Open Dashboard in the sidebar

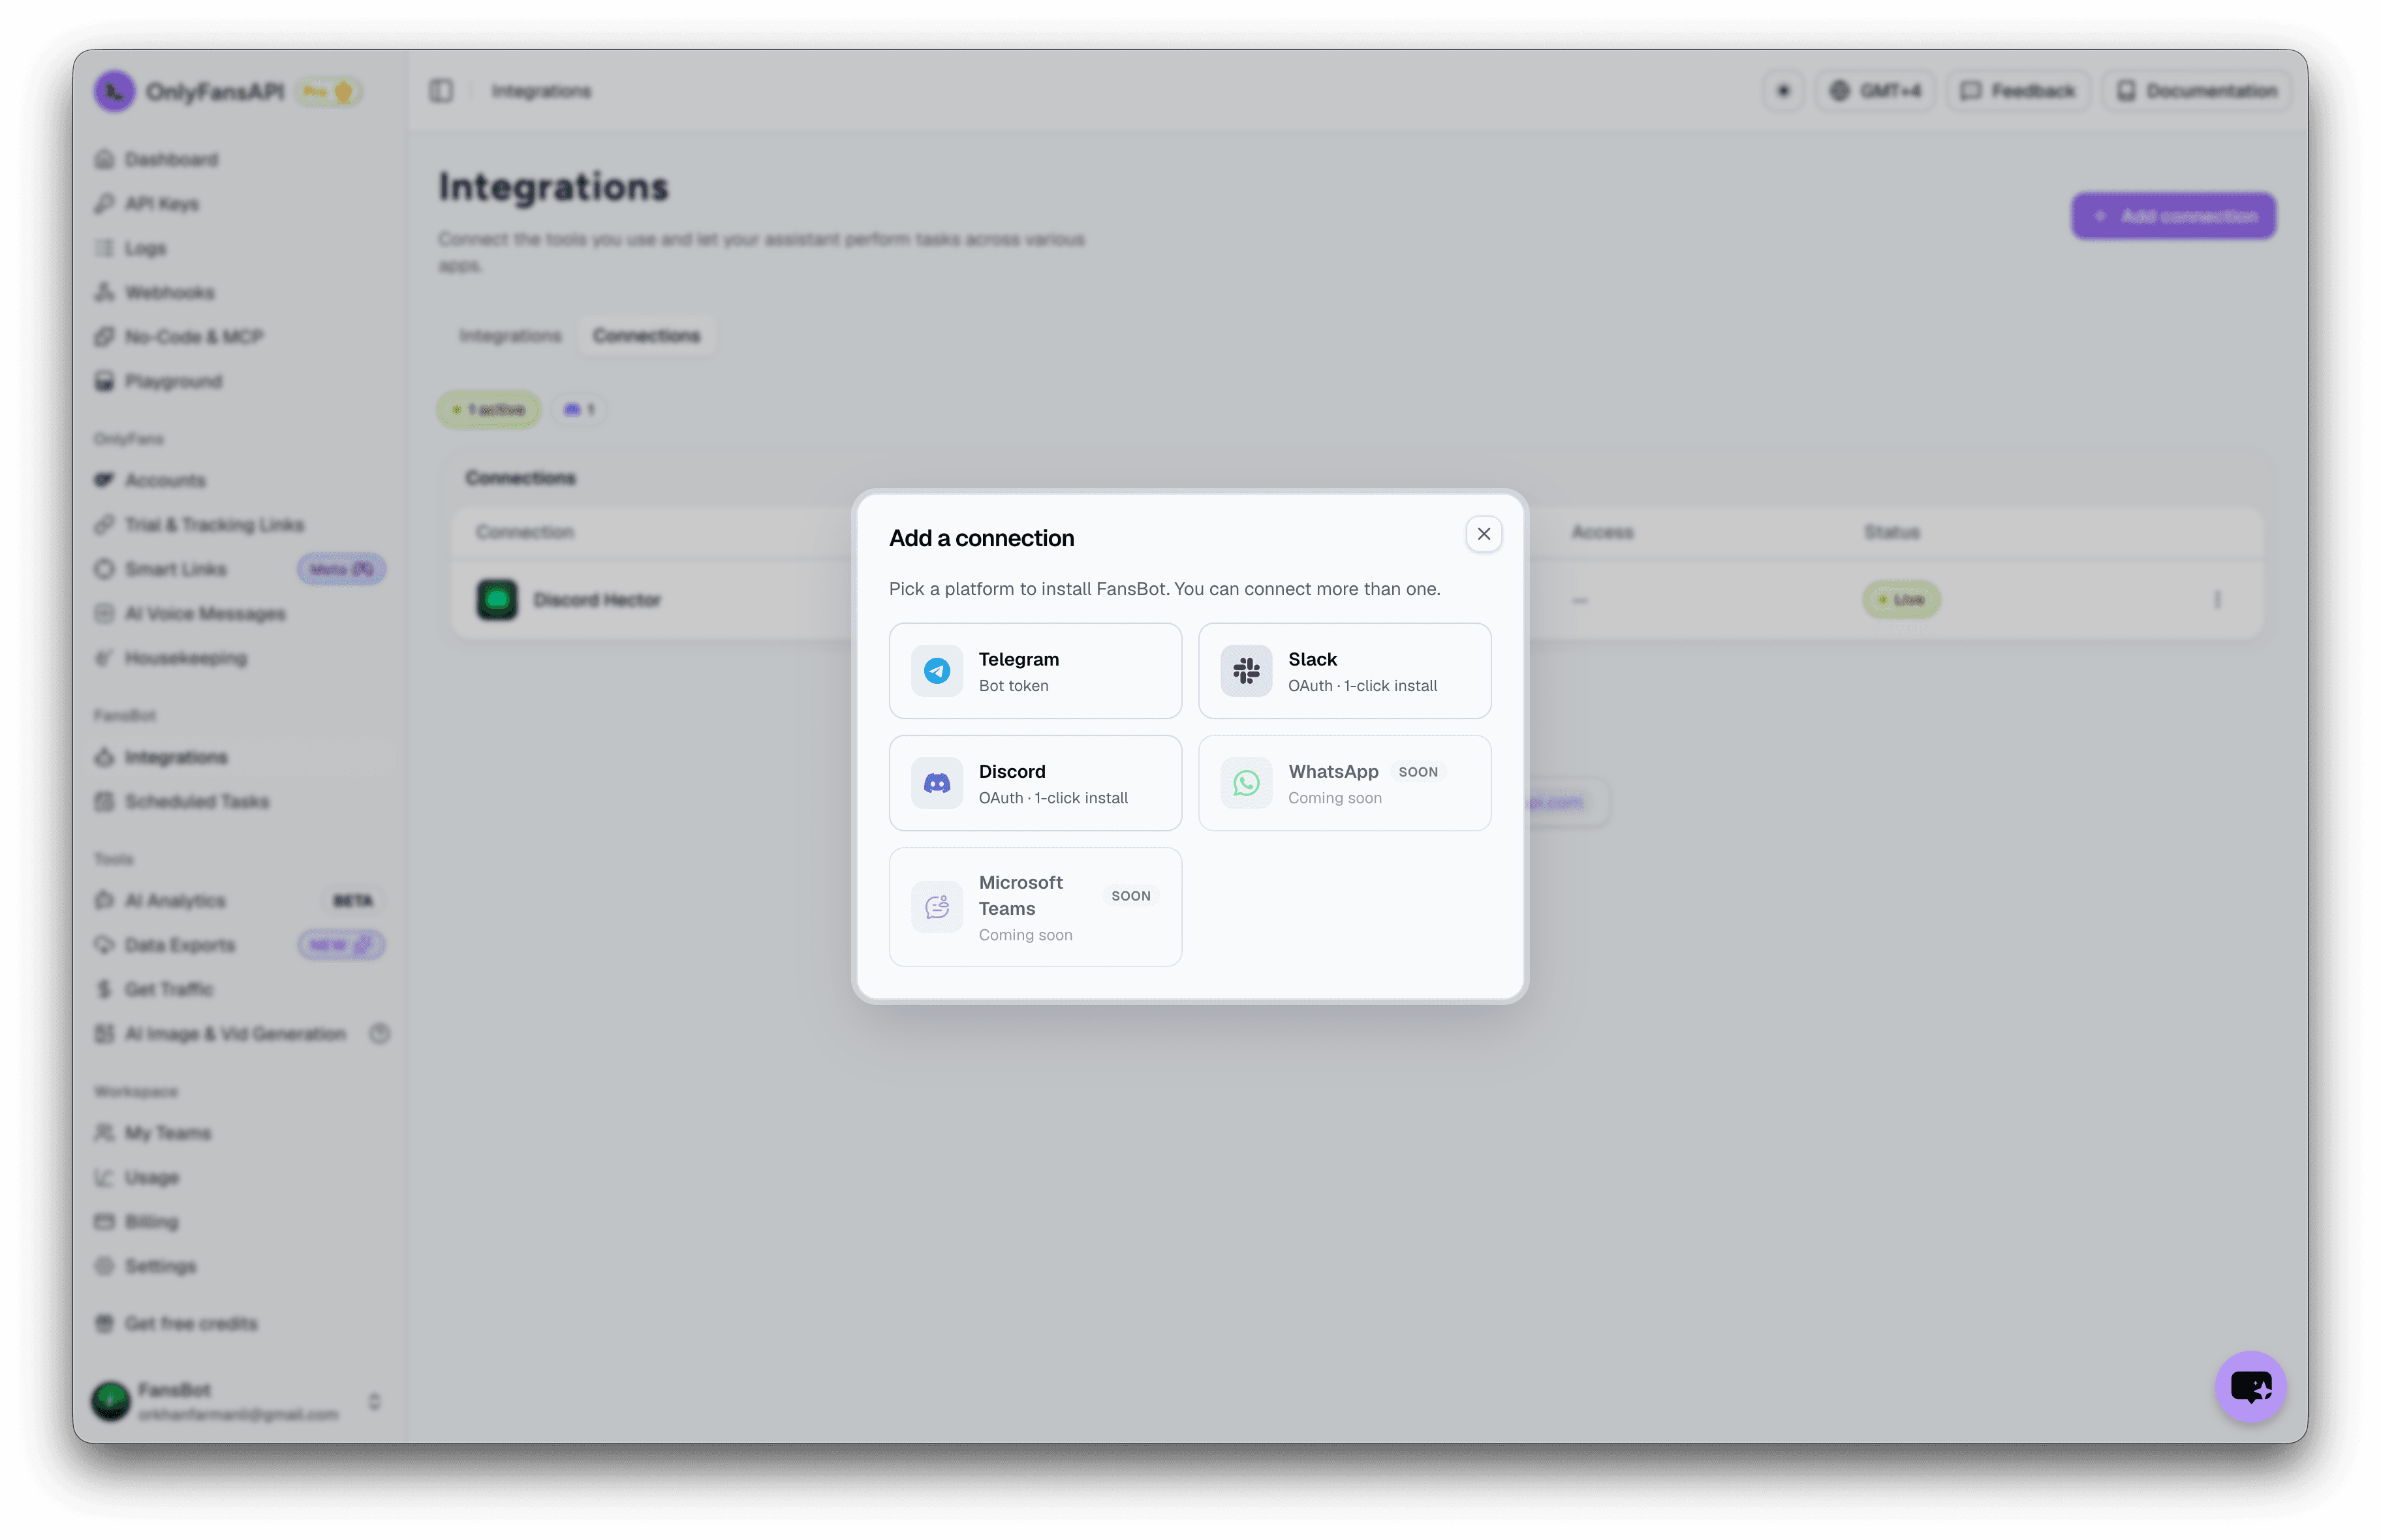(x=171, y=160)
